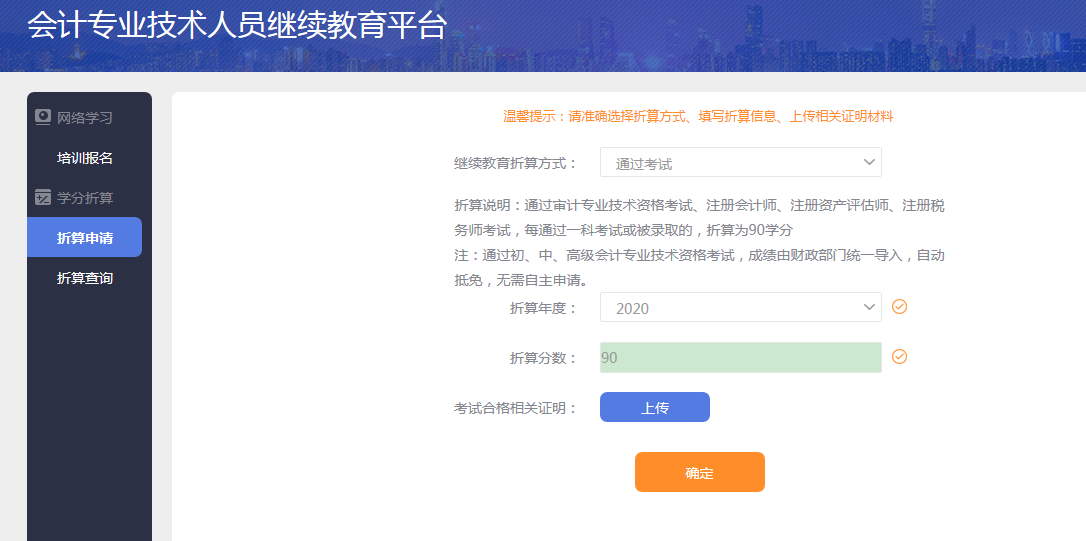Open the 通过考试 conversion method dropdown
Image resolution: width=1086 pixels, height=541 pixels.
740,162
